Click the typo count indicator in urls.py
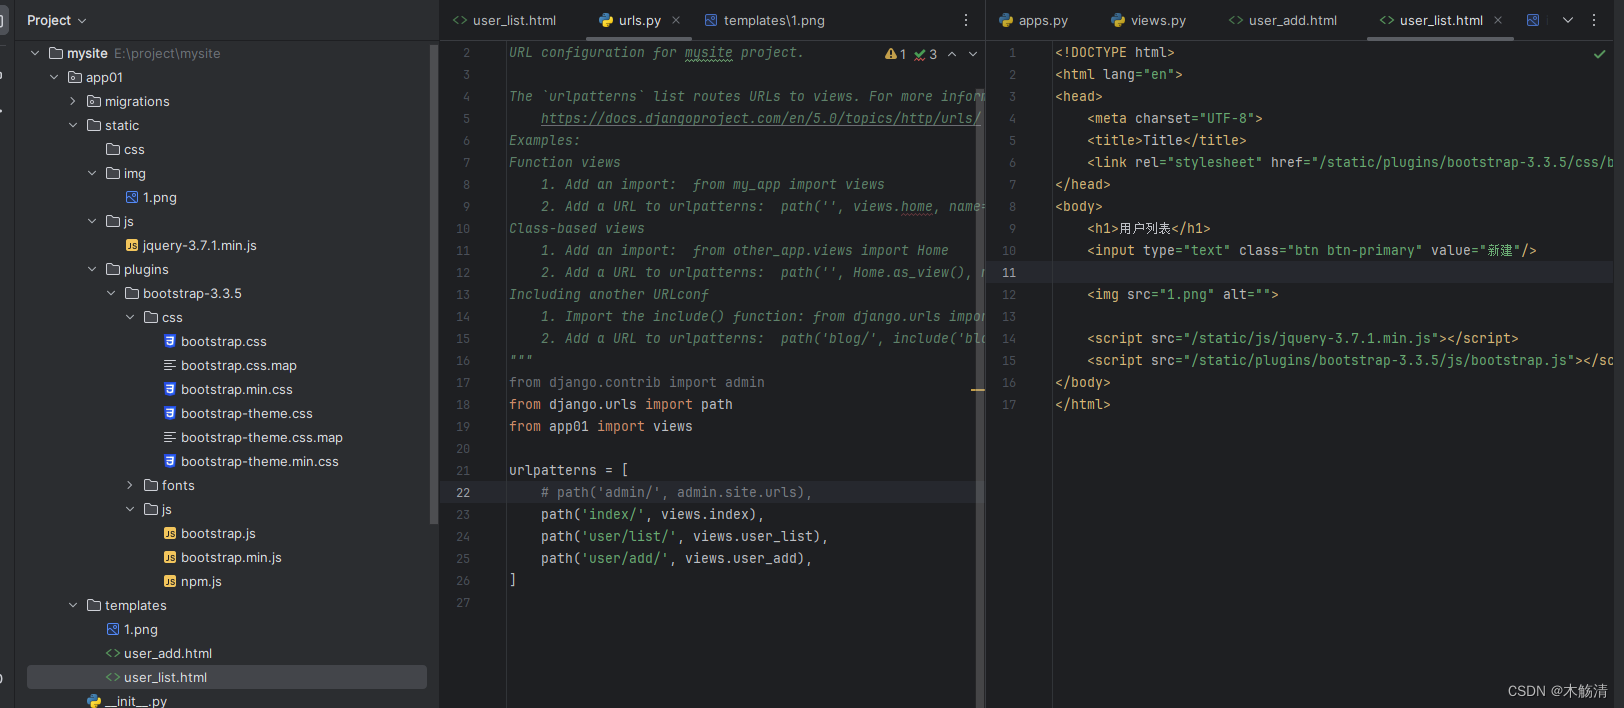Viewport: 1624px width, 708px height. [925, 54]
